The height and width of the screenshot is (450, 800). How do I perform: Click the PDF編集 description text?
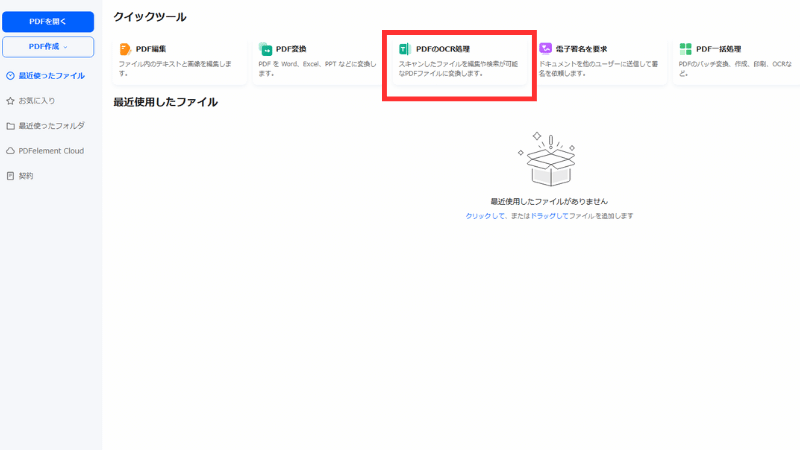(175, 68)
